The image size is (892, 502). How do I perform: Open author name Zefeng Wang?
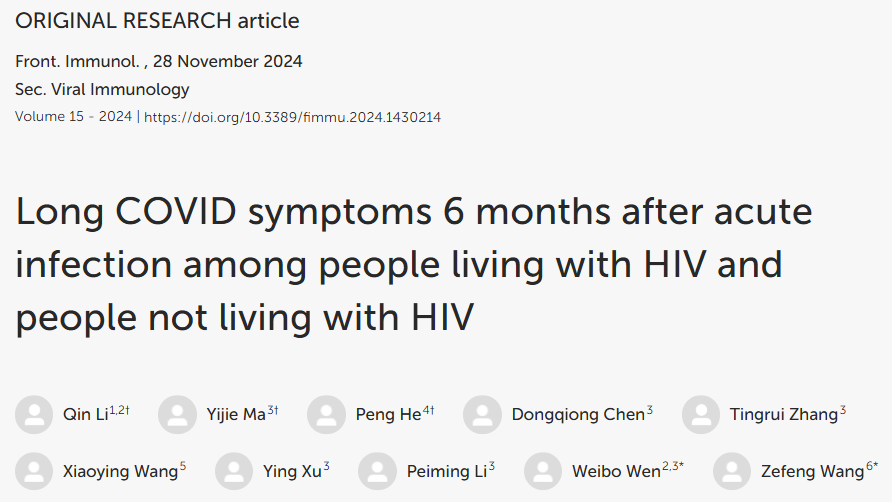pos(812,471)
